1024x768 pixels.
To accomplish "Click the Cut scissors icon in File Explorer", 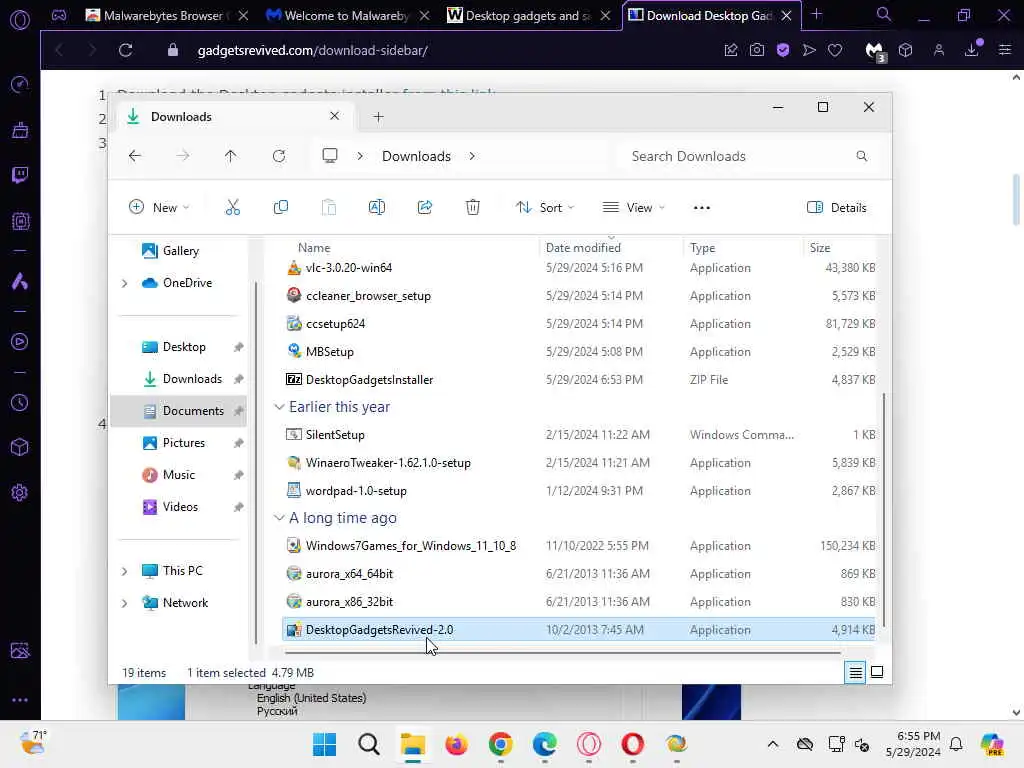I will (x=232, y=208).
